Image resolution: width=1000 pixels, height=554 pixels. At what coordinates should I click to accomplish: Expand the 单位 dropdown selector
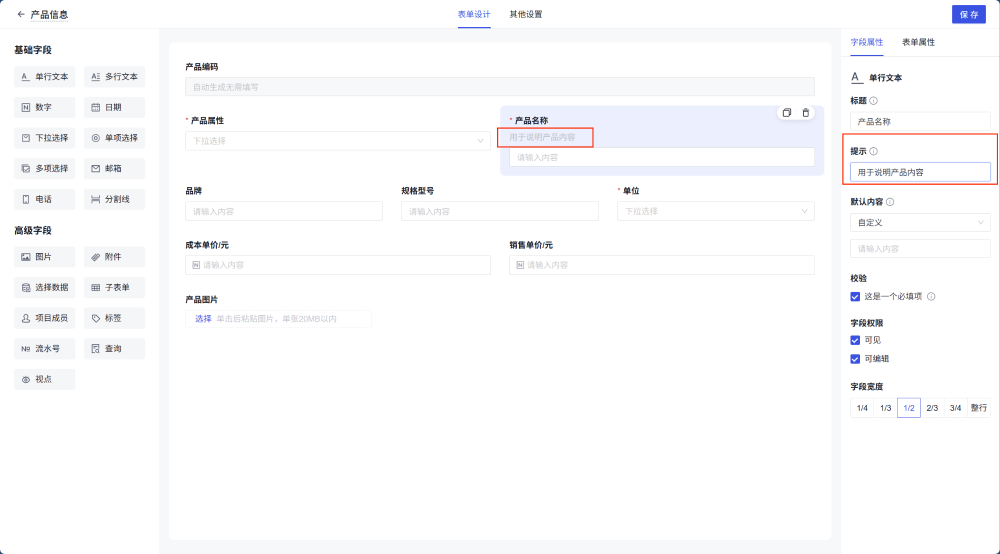(716, 211)
